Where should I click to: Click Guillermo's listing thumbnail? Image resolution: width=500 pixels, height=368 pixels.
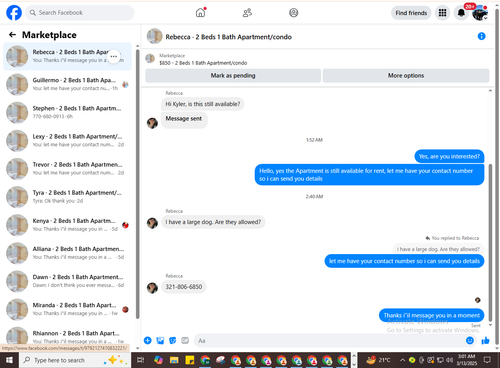pyautogui.click(x=17, y=84)
